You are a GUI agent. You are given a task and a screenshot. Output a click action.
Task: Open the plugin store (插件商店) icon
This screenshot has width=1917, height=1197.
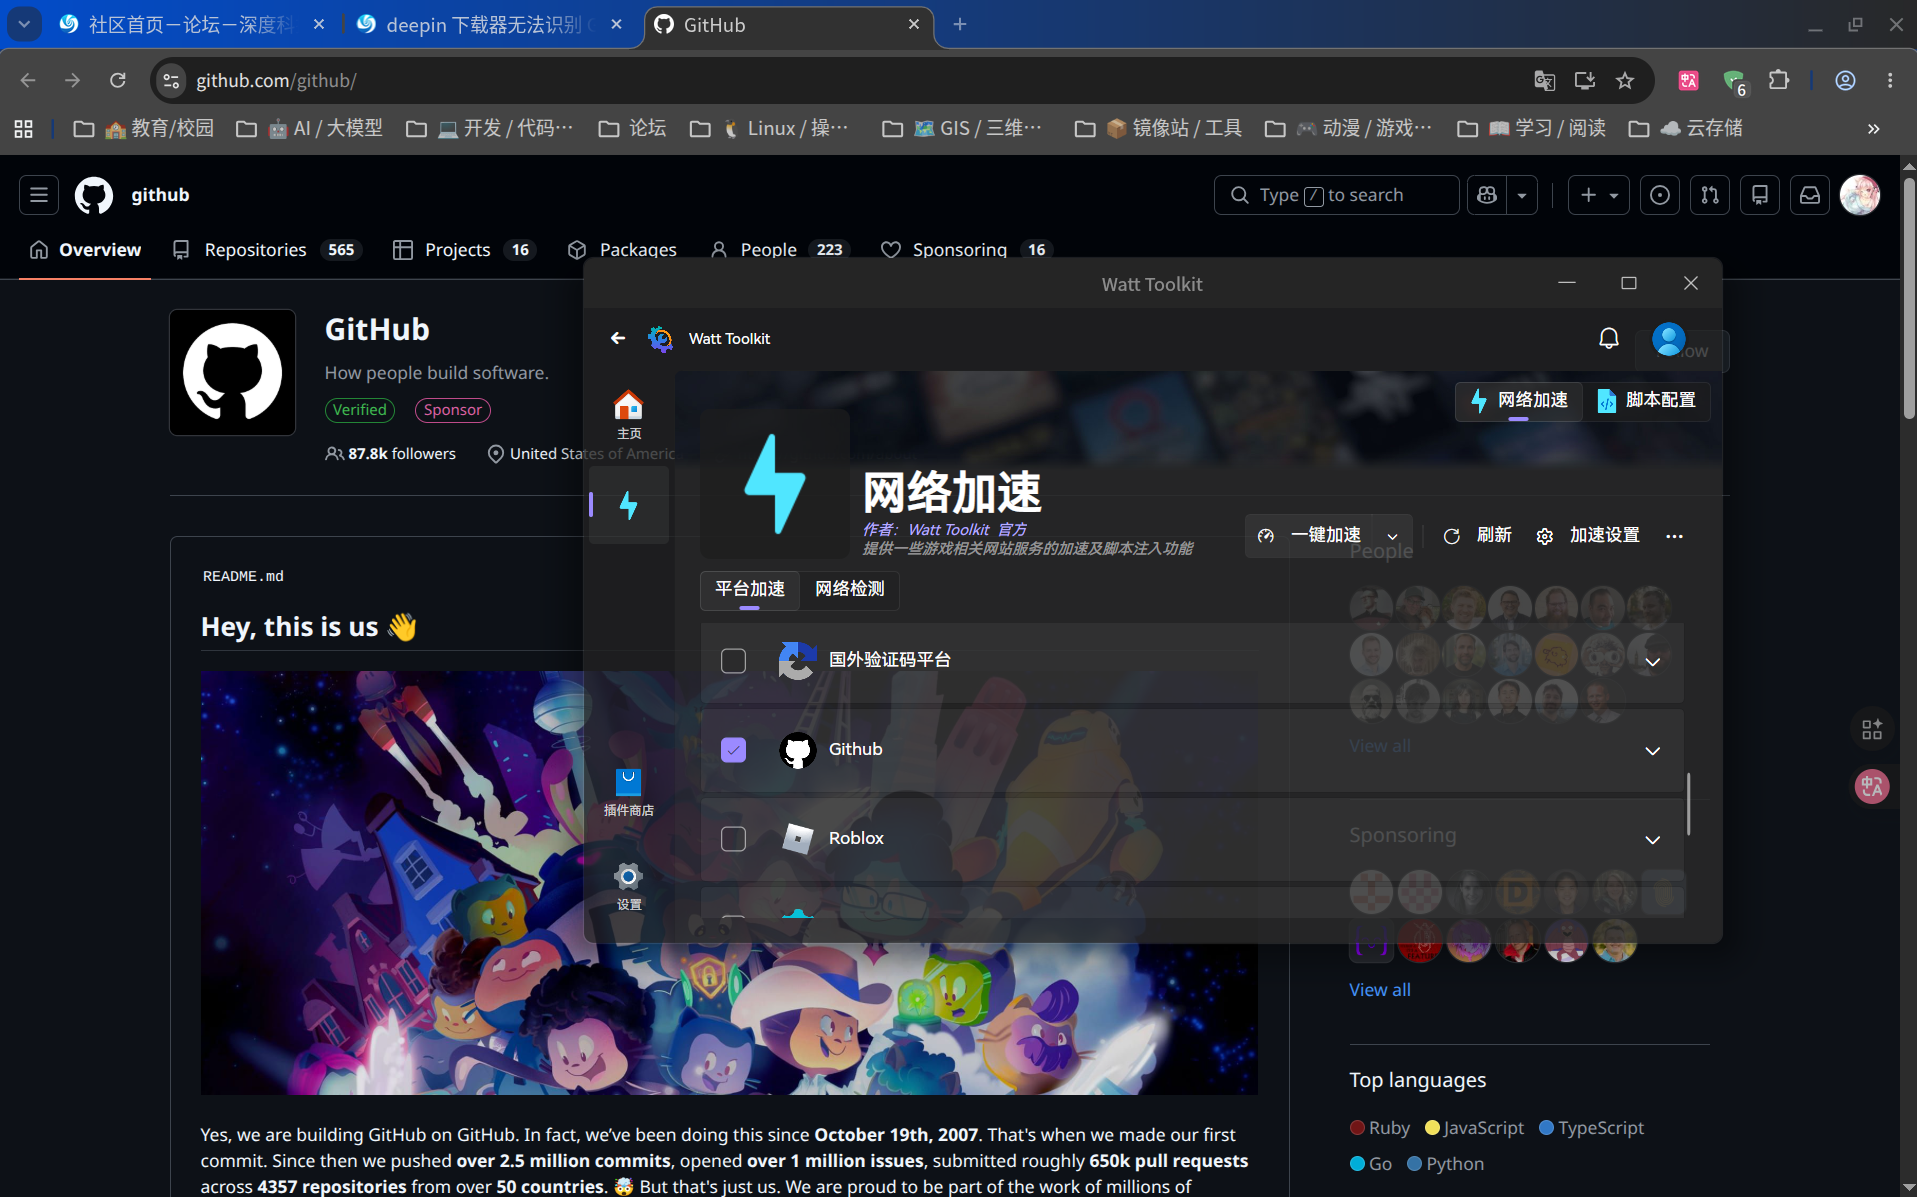[628, 792]
